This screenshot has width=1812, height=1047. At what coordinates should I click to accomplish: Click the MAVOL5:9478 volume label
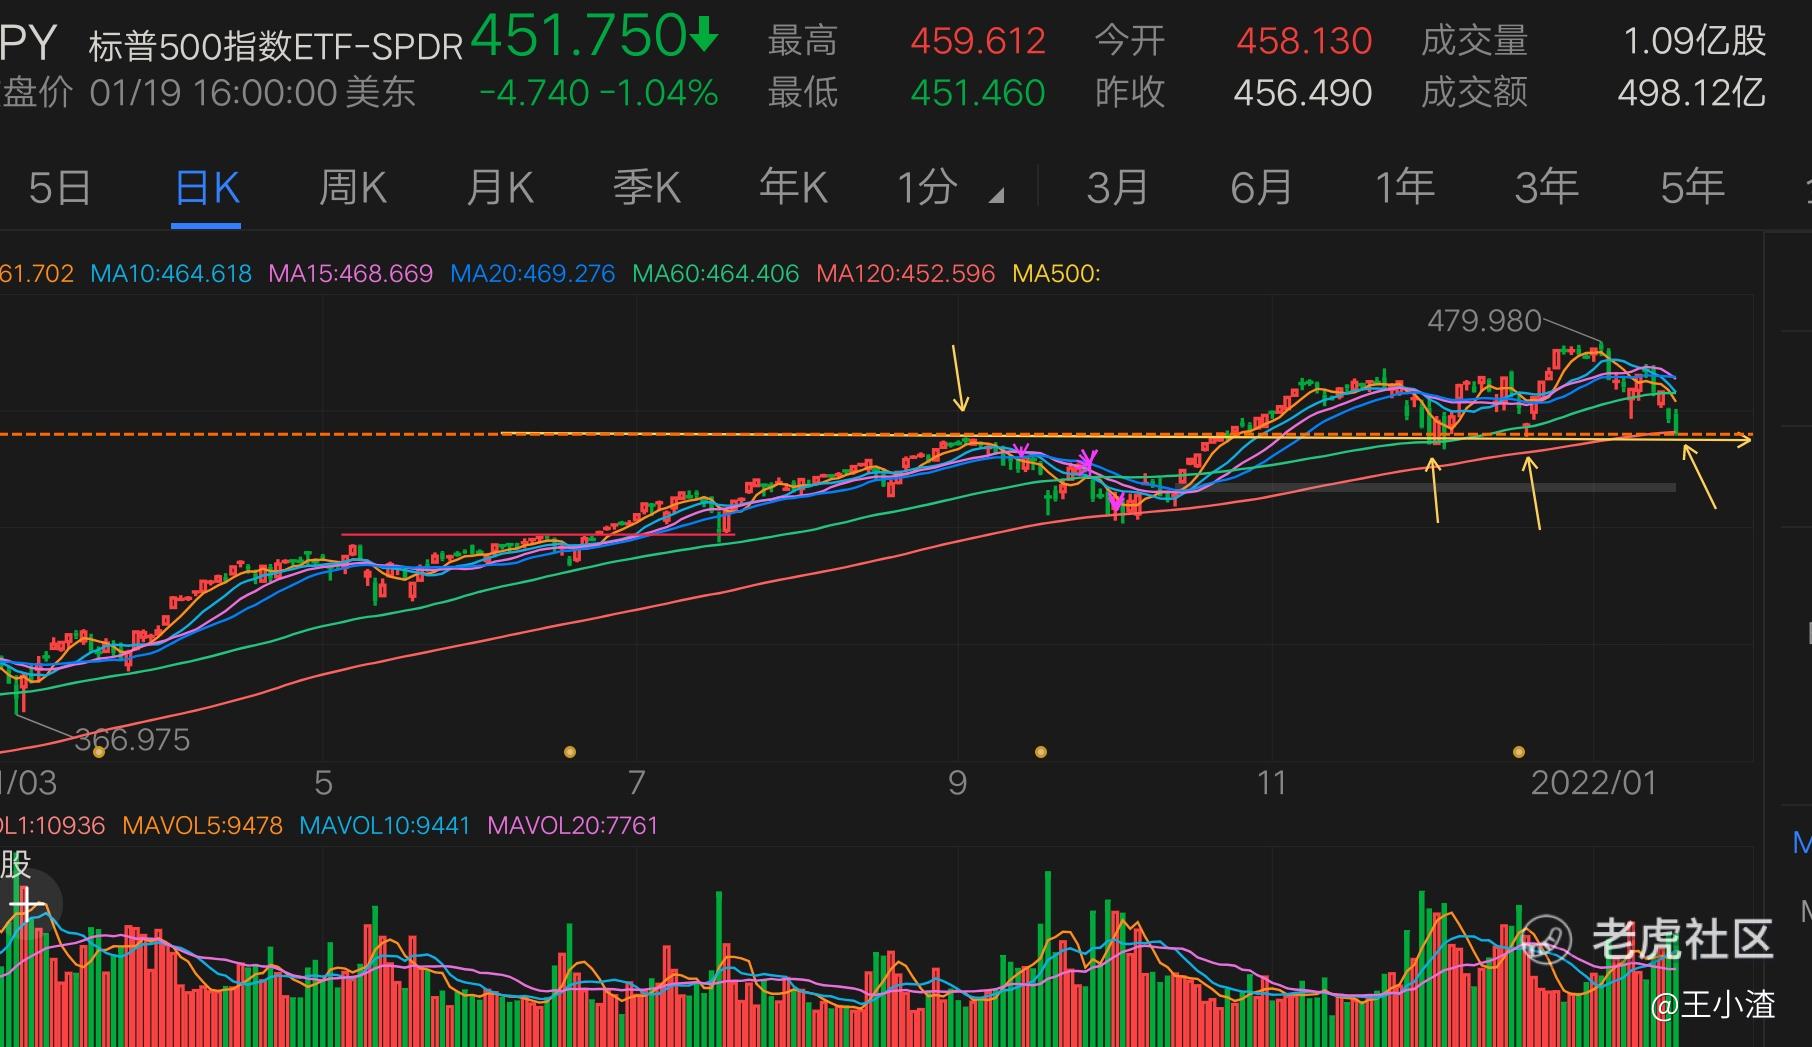202,826
